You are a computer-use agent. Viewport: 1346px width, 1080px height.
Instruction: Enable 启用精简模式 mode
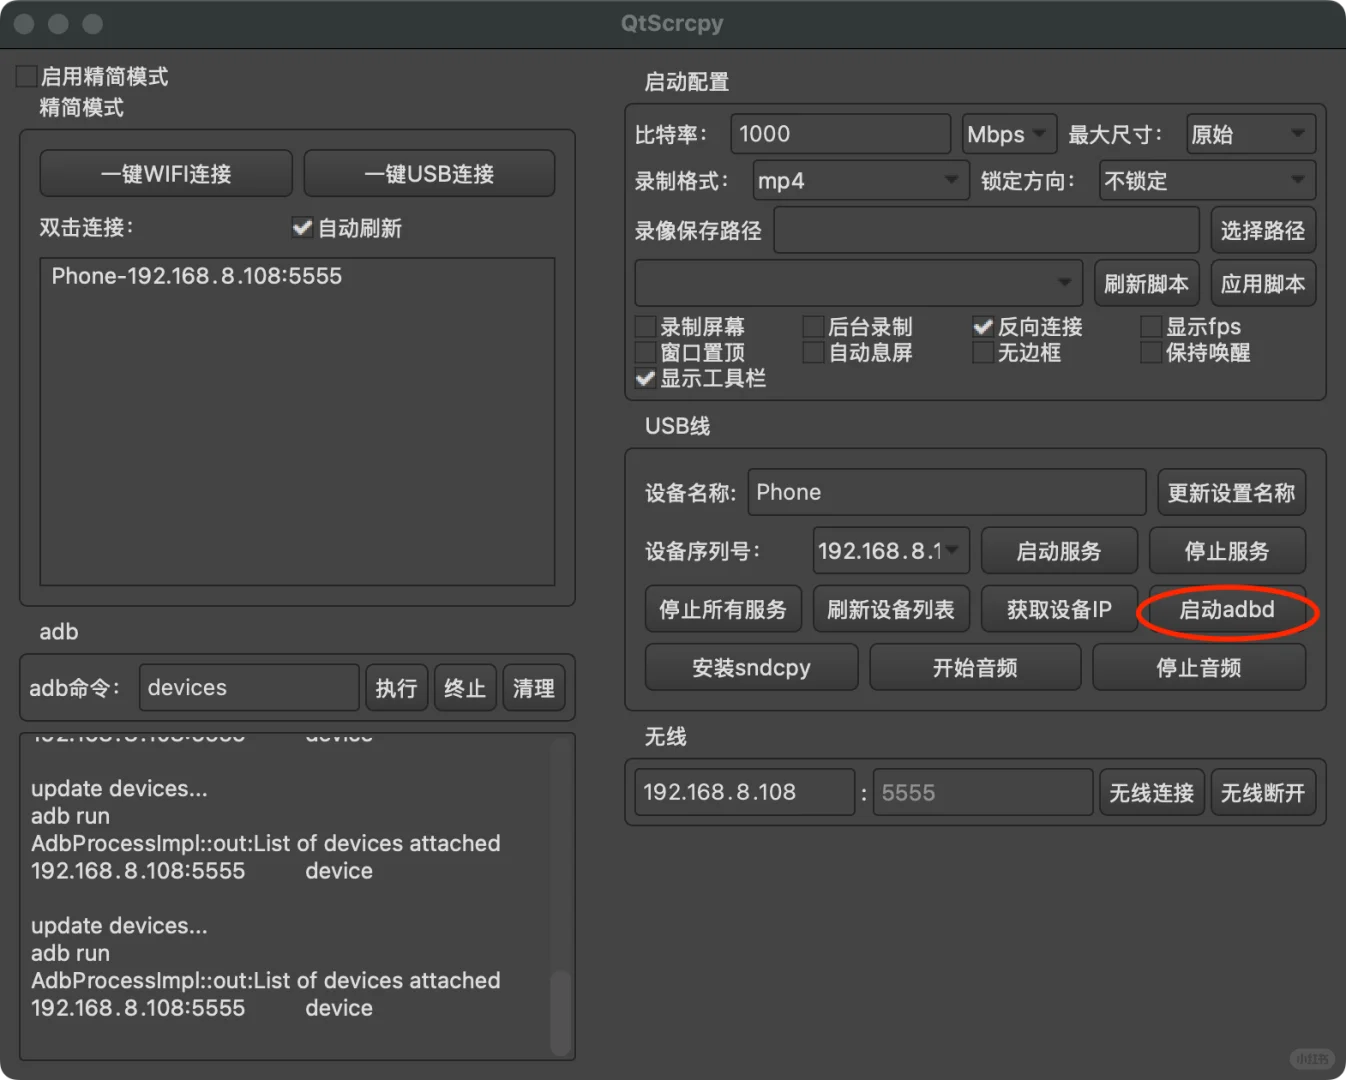pos(25,75)
